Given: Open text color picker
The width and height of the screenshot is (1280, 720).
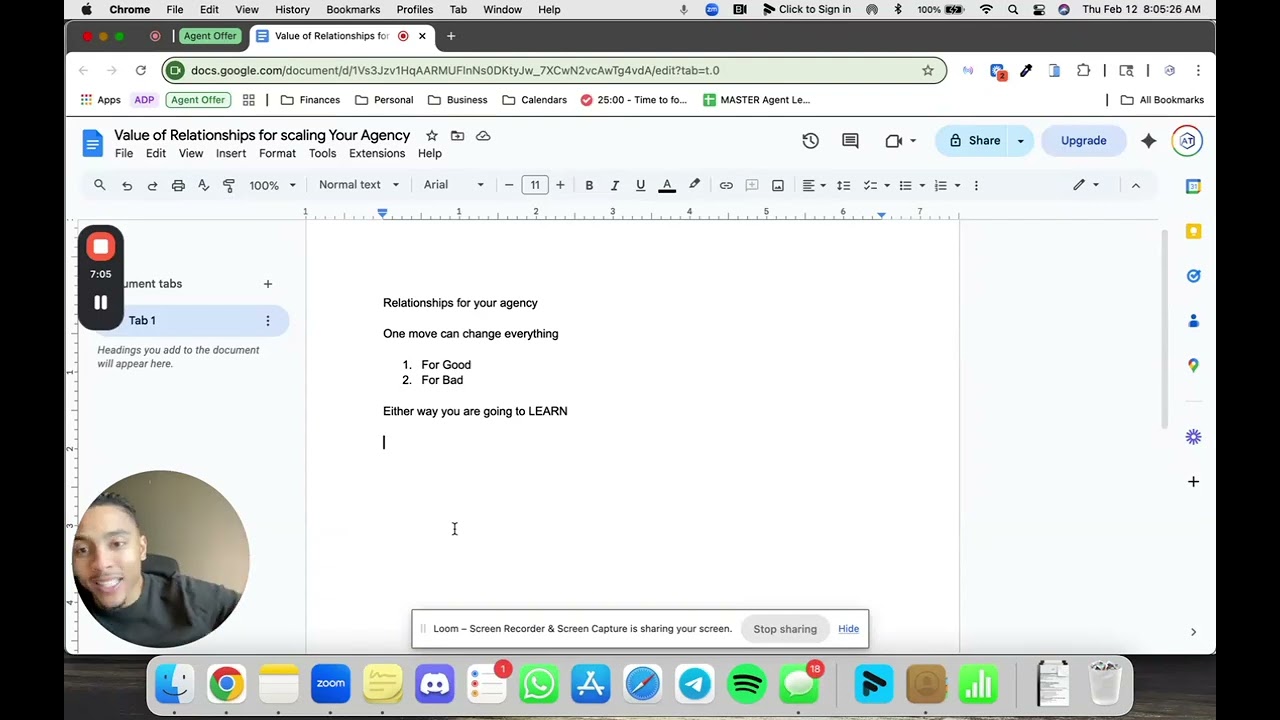Looking at the screenshot, I should coord(666,185).
